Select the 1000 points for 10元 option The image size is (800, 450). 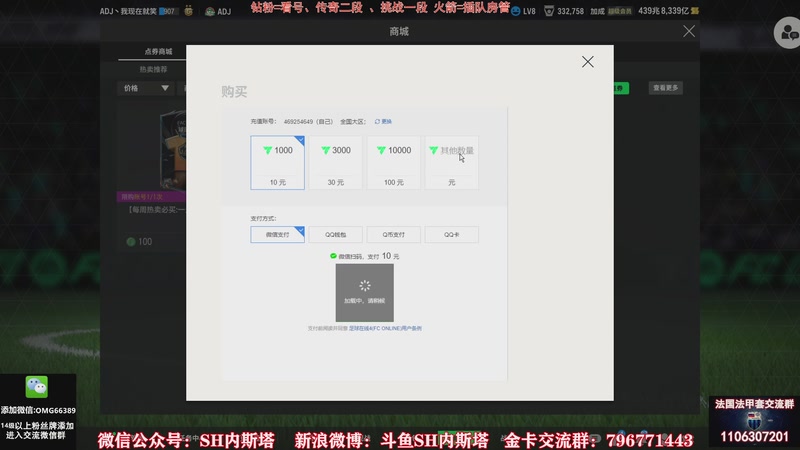(x=277, y=163)
